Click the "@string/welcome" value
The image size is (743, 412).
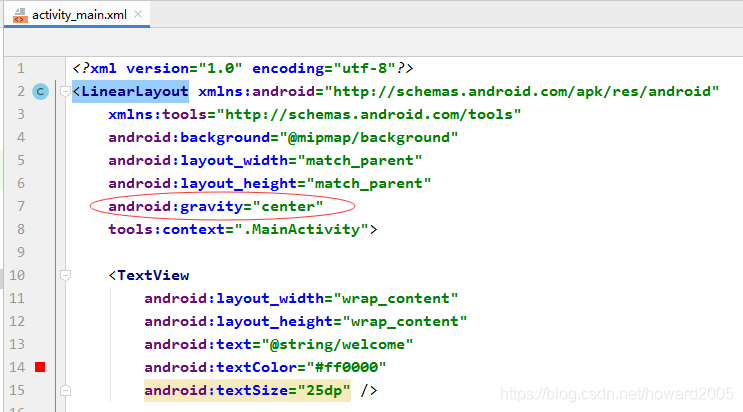[337, 345]
